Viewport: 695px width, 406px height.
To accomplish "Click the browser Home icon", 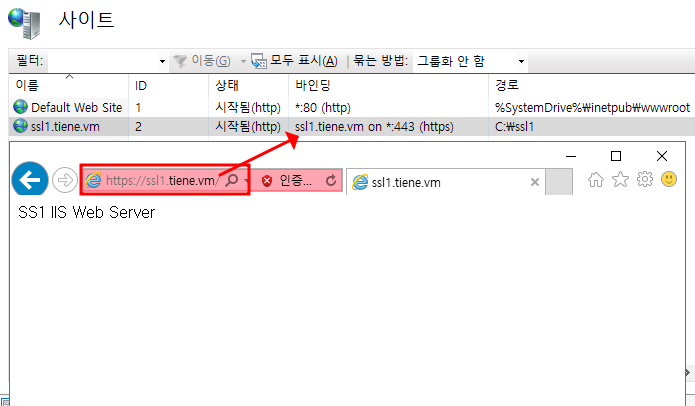I will click(596, 180).
